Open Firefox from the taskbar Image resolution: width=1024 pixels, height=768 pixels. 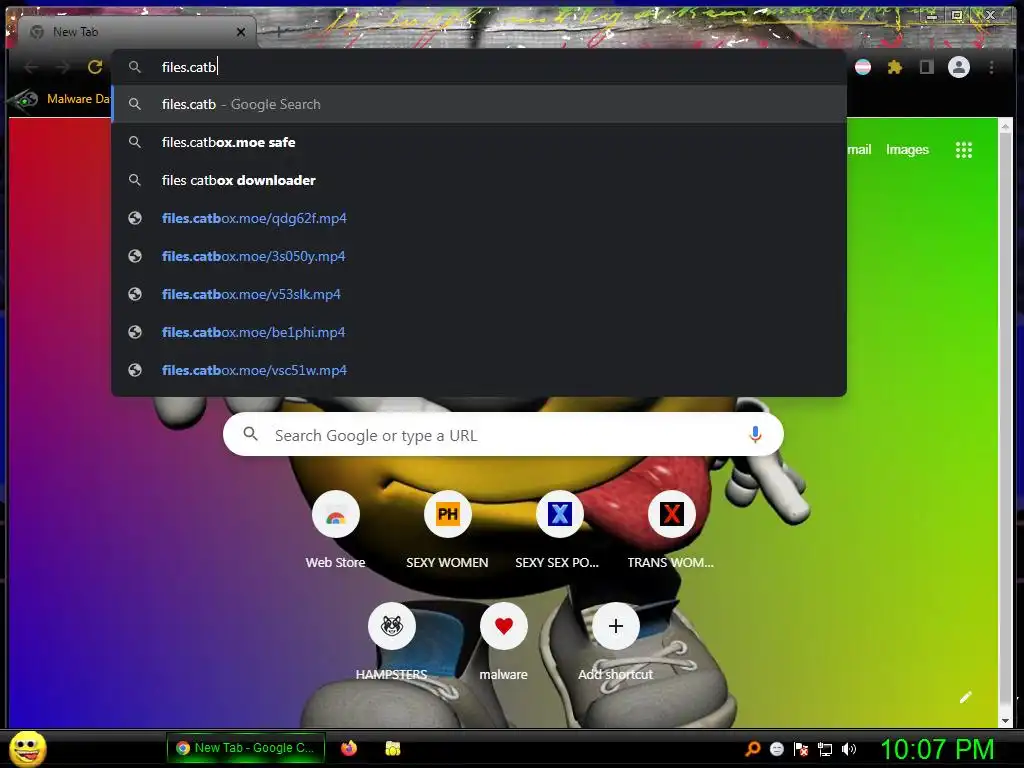[x=349, y=748]
